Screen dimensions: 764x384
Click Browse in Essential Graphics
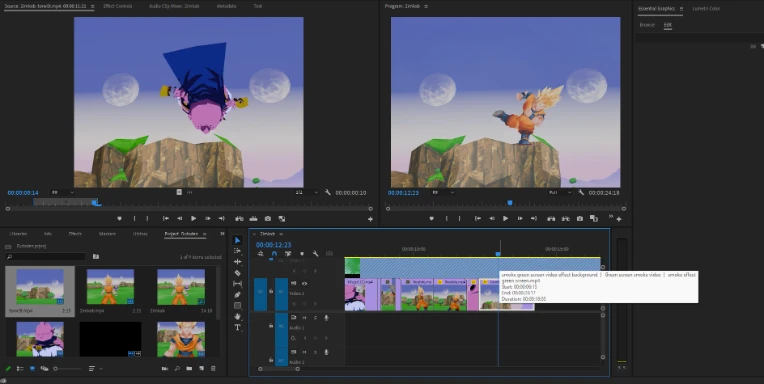[647, 25]
